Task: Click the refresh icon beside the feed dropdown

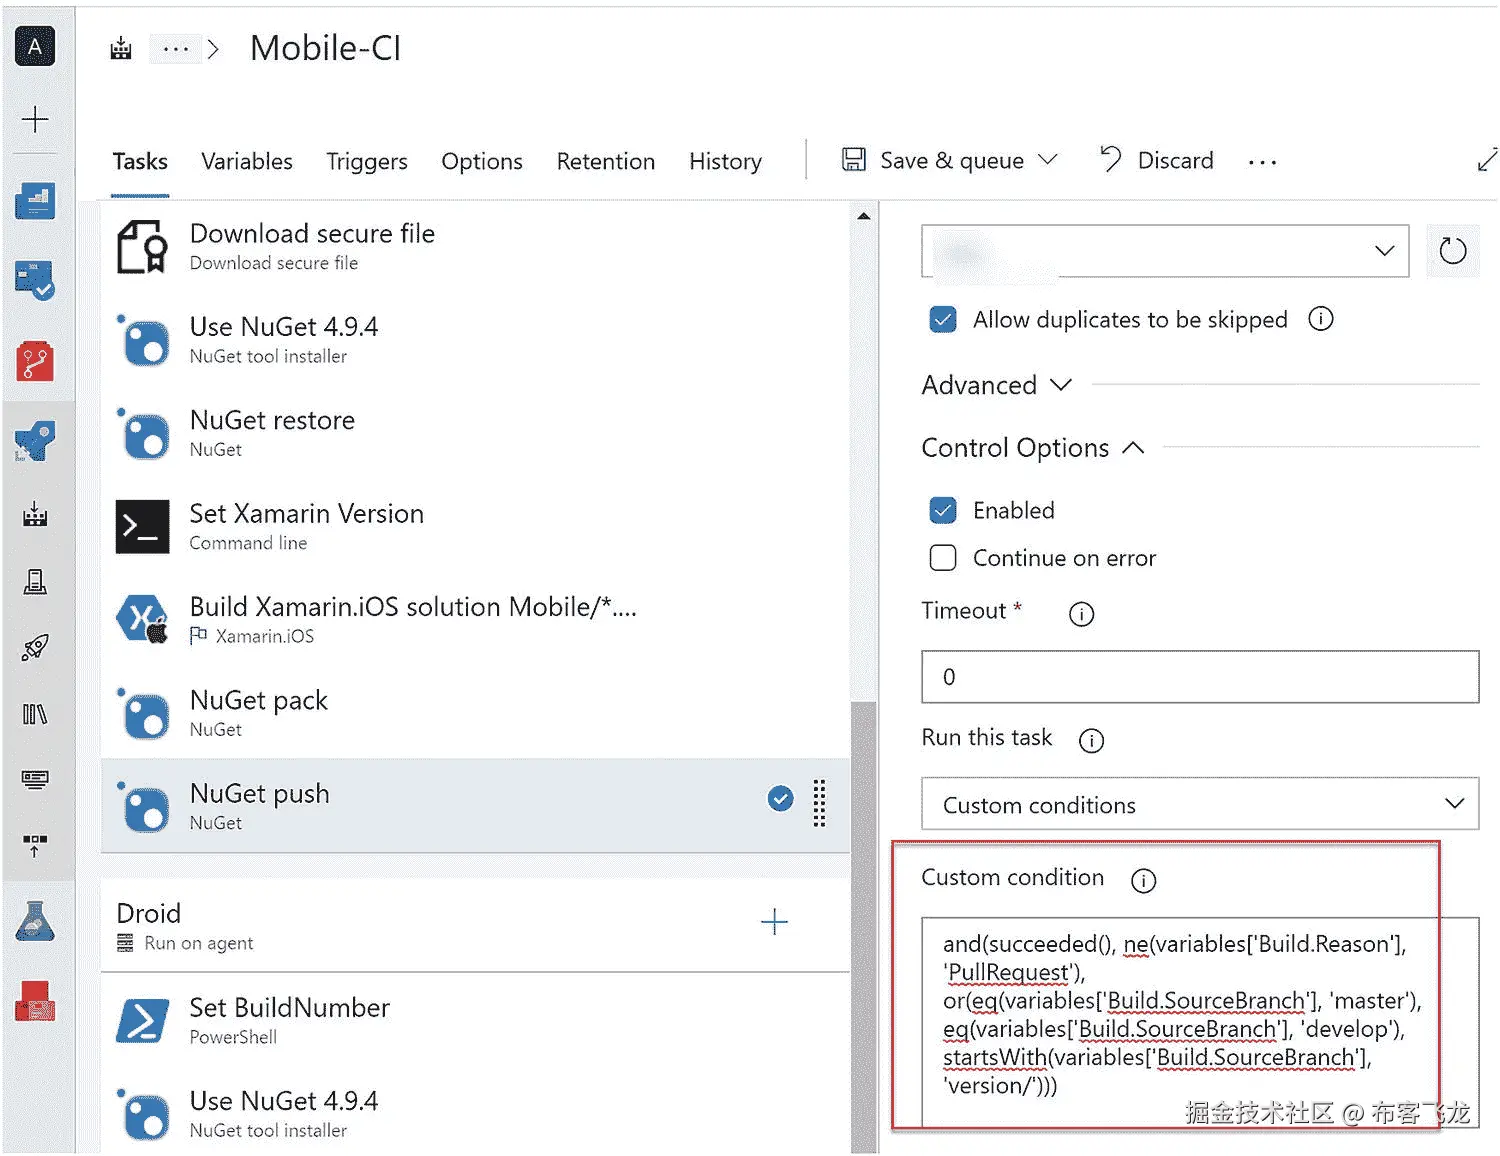Action: click(1452, 251)
